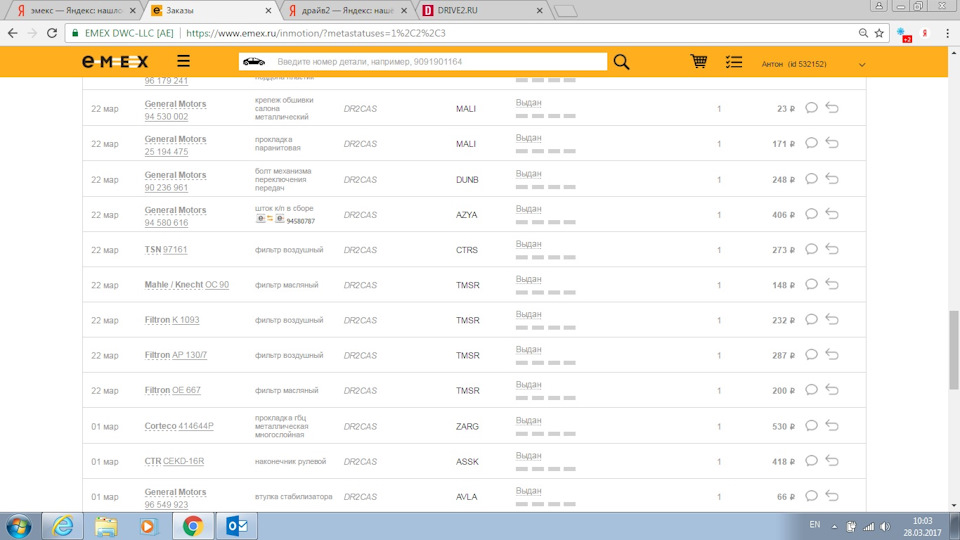Screen dimensions: 960x540
Task: Click return arrow for TSN 97161 row
Action: (x=831, y=249)
